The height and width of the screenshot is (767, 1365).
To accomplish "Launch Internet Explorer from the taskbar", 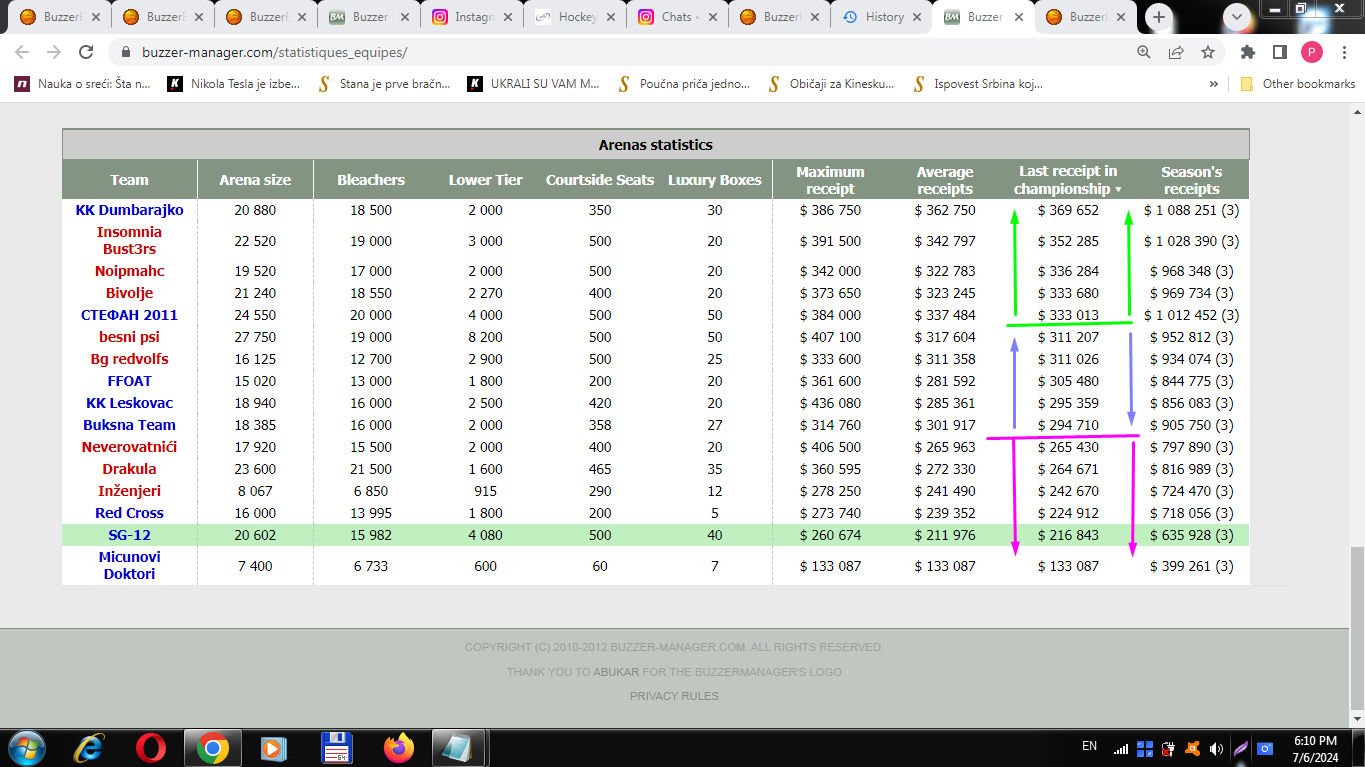I will tap(90, 748).
